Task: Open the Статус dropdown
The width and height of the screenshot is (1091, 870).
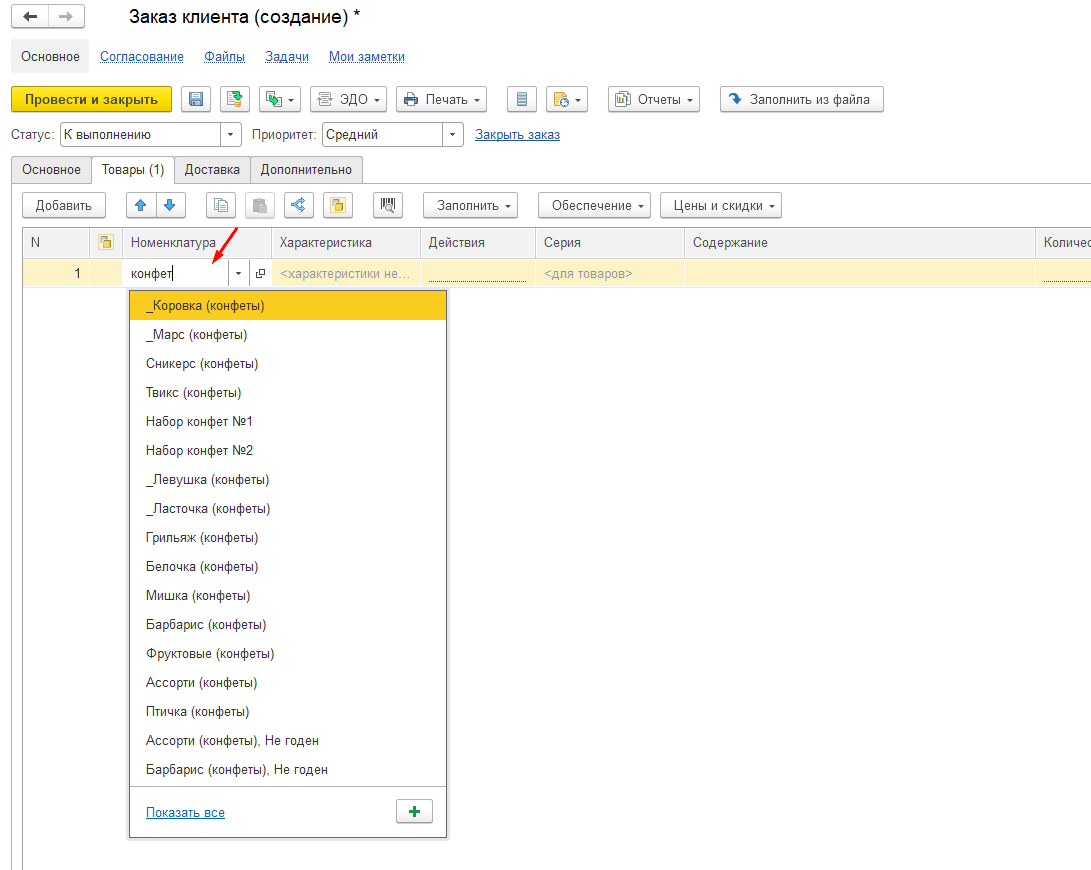Action: [x=232, y=134]
